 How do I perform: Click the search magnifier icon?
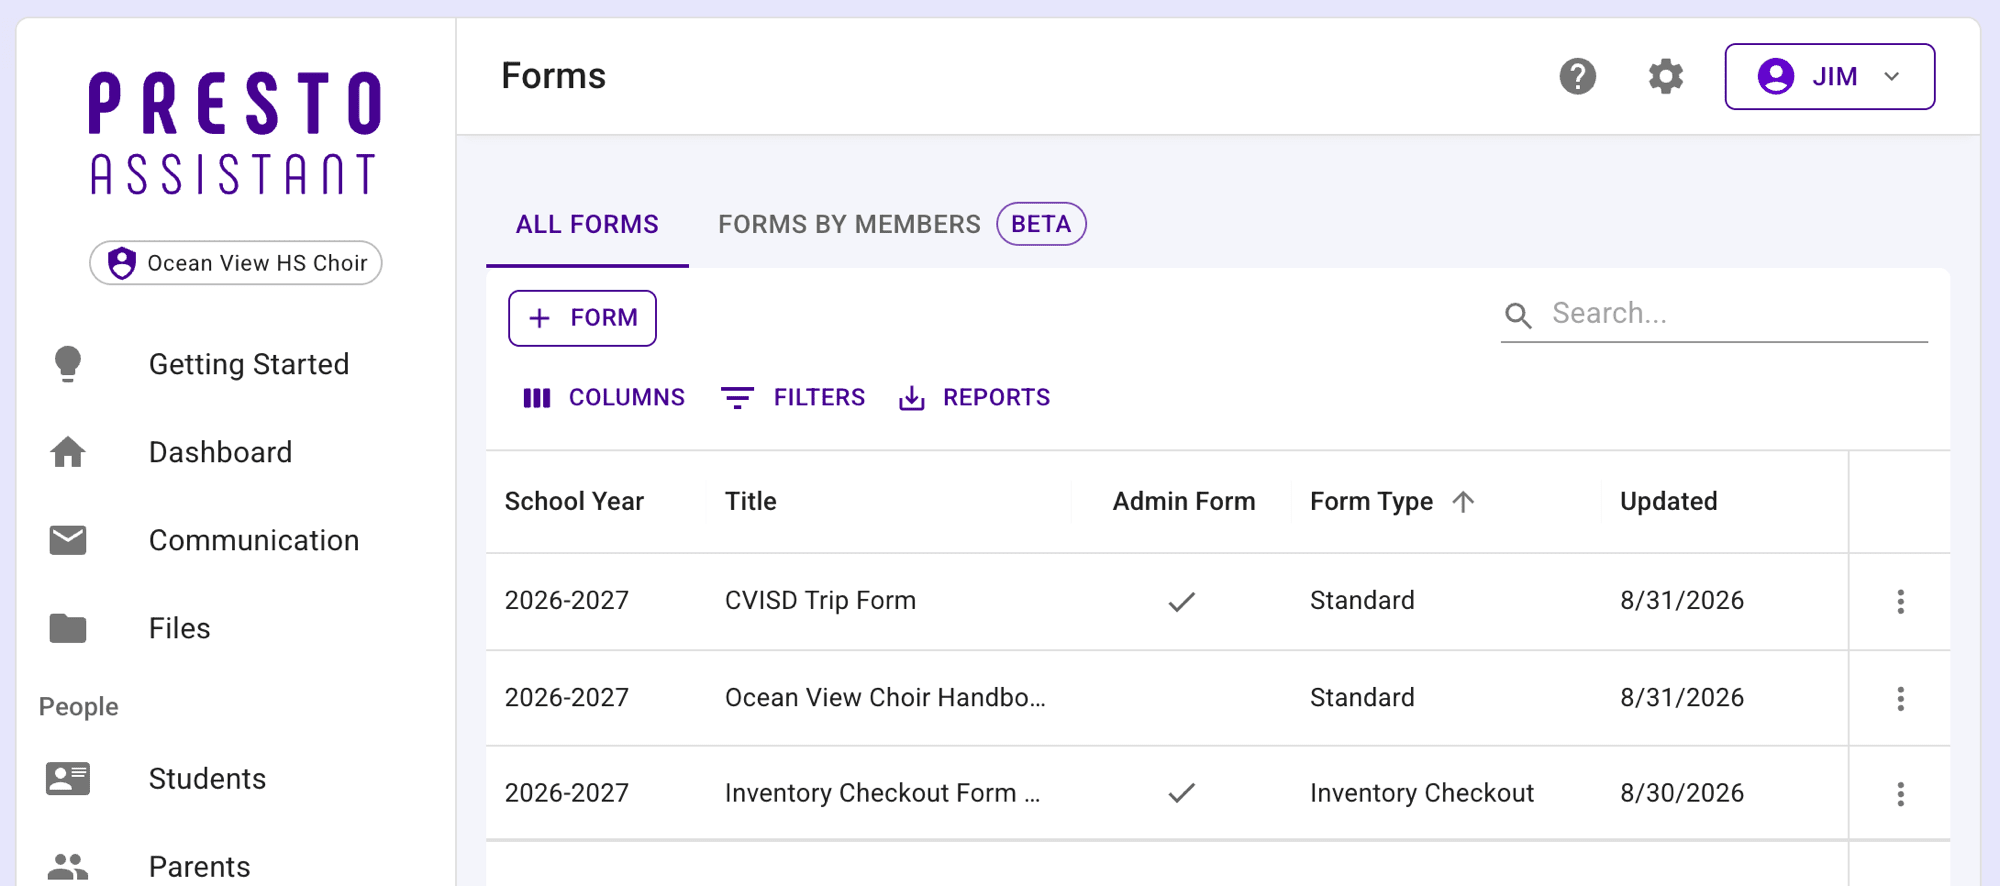click(x=1518, y=315)
